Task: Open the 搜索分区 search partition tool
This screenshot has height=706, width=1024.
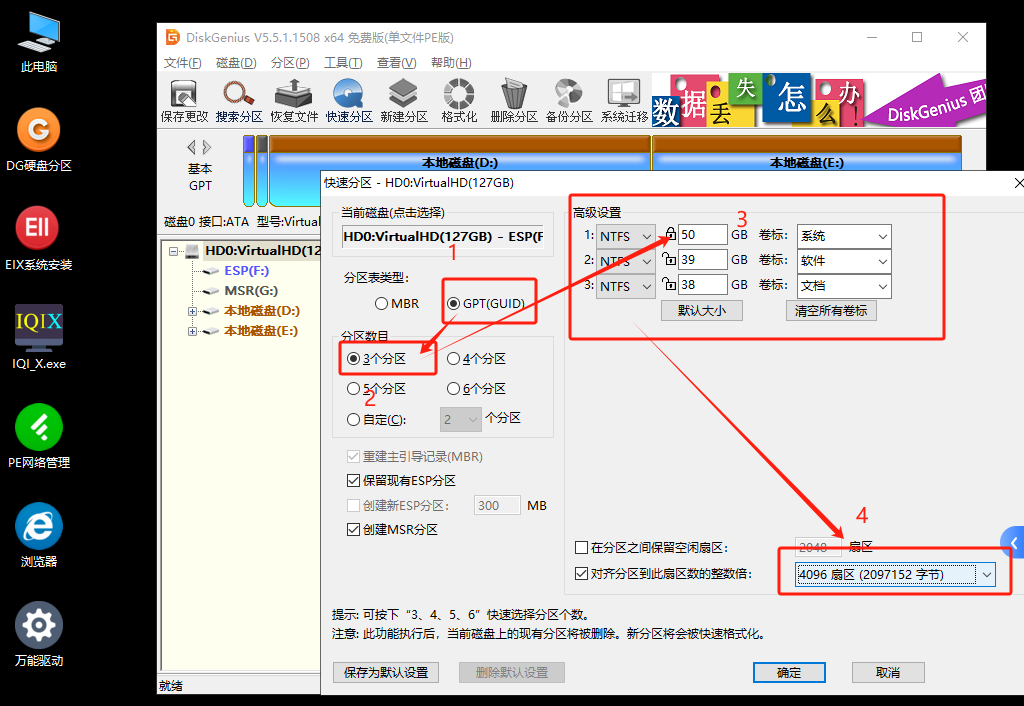Action: [x=239, y=101]
